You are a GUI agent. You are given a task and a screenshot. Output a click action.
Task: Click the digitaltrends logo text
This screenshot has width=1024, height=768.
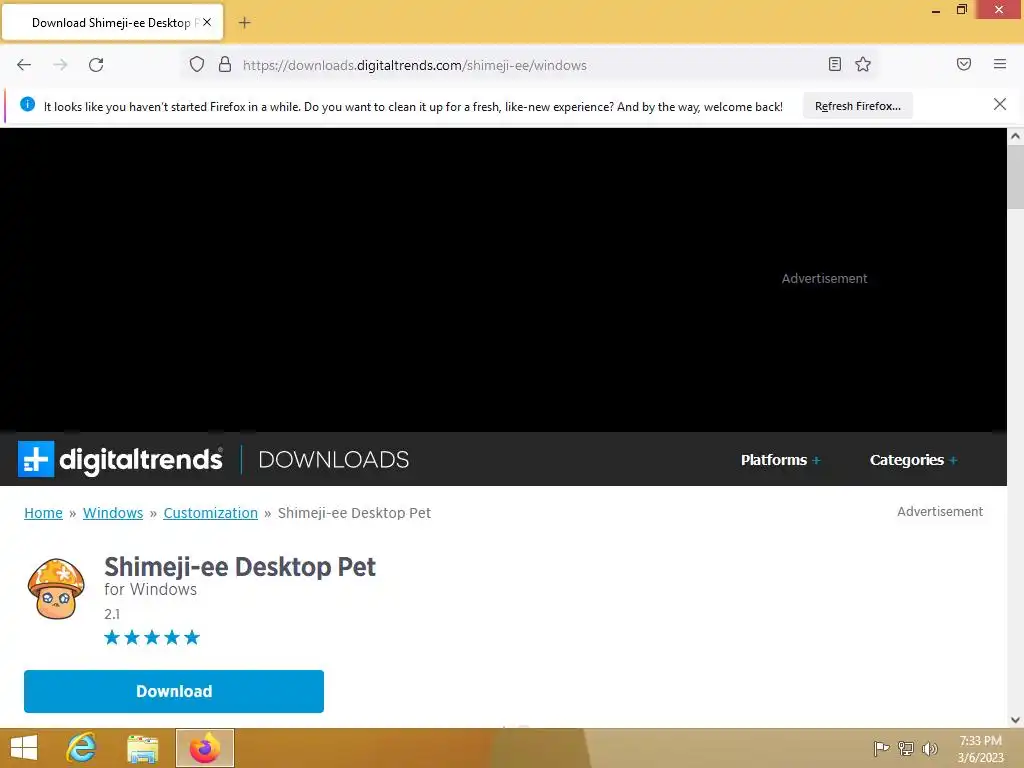141,460
